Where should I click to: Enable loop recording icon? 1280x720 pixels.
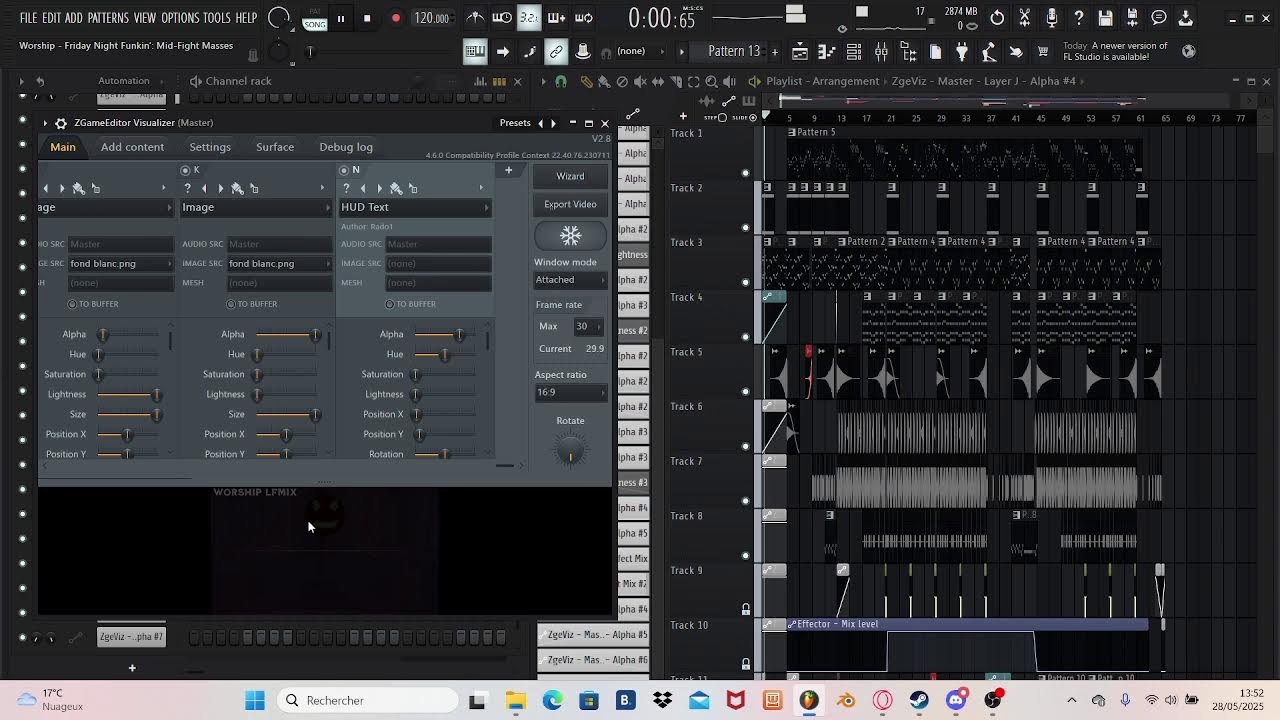coord(584,18)
